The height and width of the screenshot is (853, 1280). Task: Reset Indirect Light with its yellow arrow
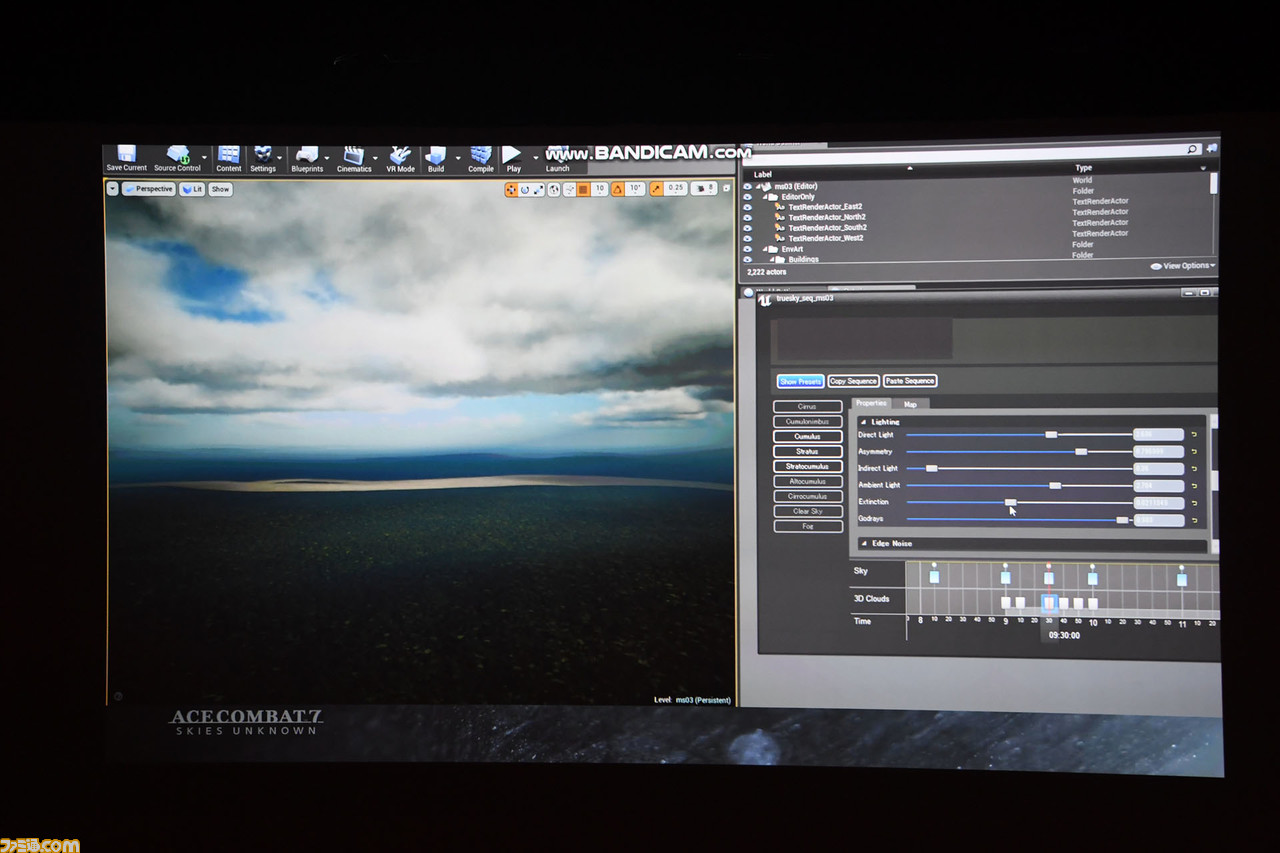pos(1194,468)
